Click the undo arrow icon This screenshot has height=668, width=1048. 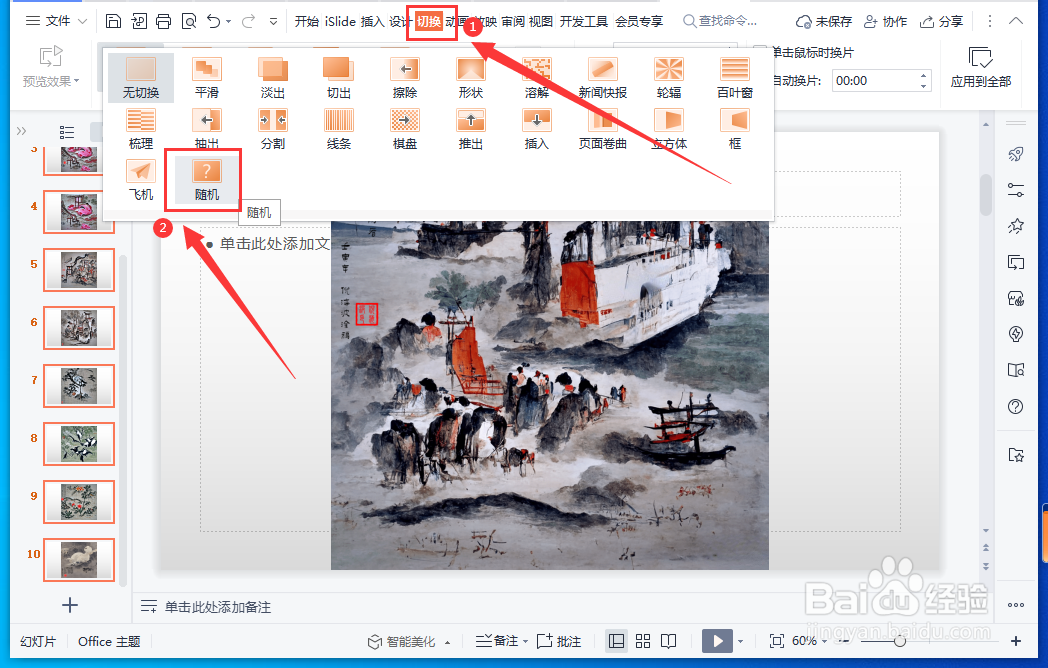pos(213,21)
